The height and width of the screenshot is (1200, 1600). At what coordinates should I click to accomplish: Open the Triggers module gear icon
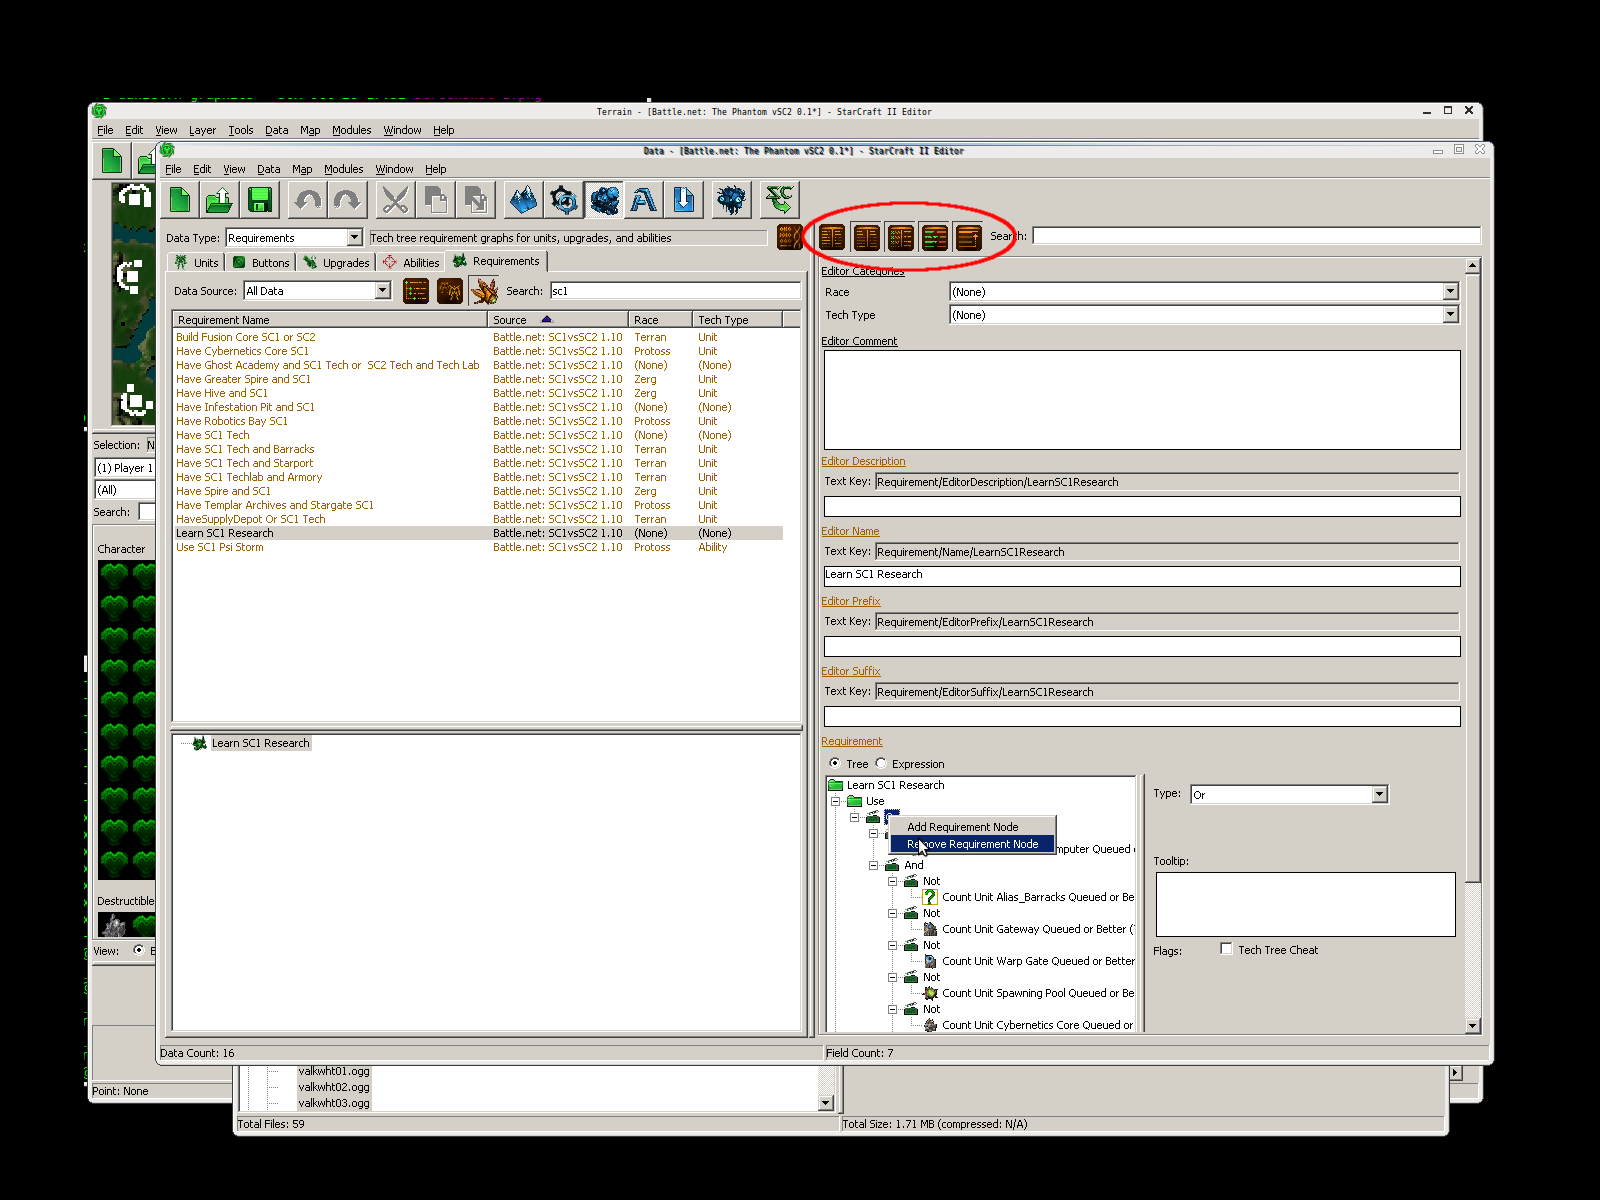pyautogui.click(x=564, y=201)
